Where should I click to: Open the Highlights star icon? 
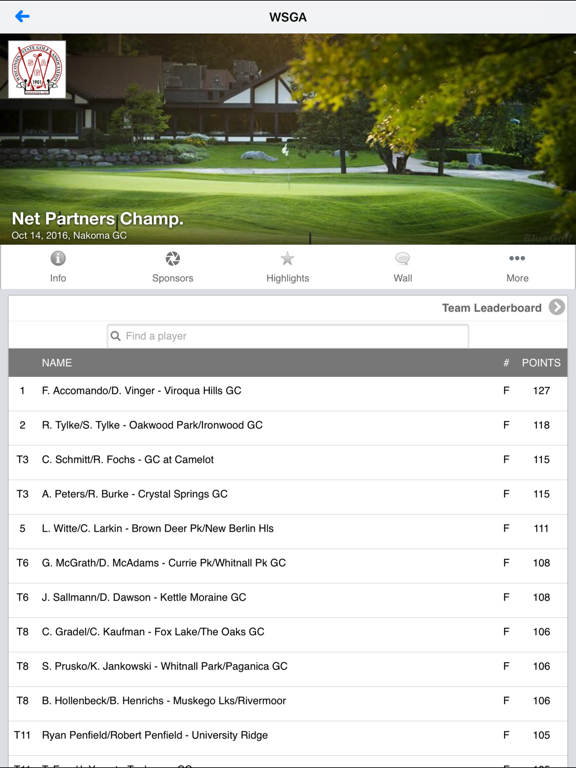pyautogui.click(x=288, y=258)
